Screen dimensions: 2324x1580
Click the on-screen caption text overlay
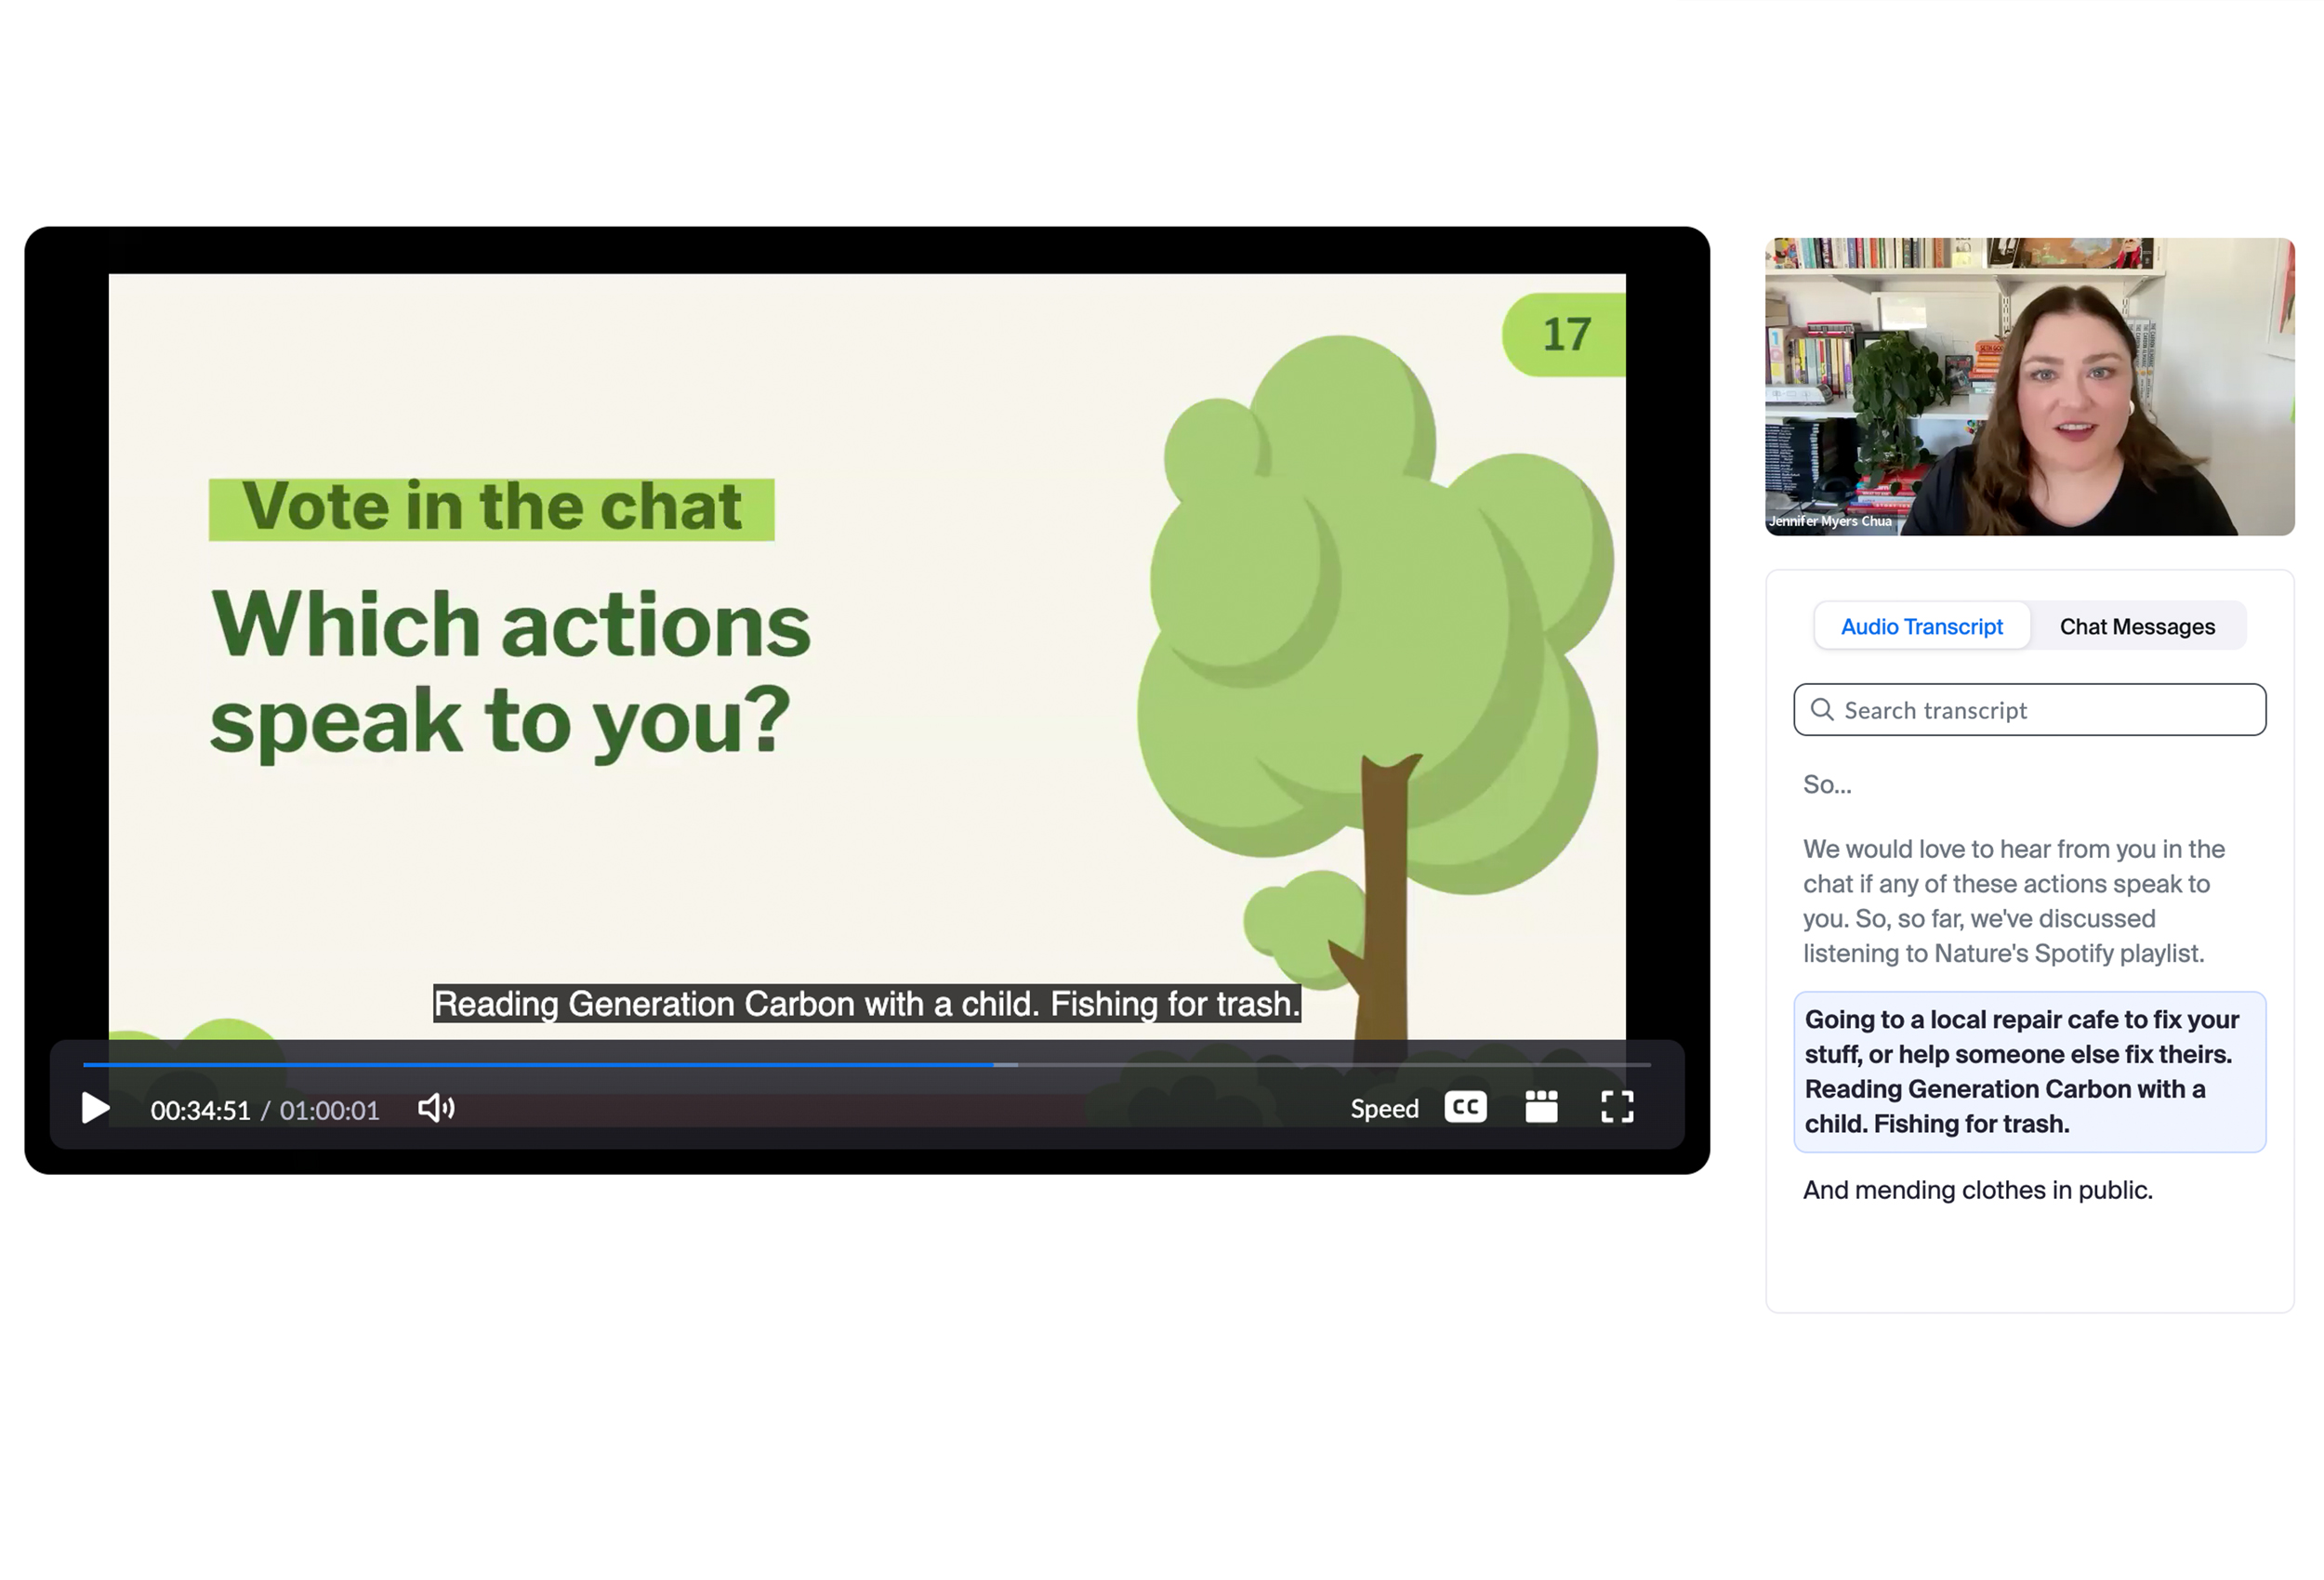coord(866,1003)
